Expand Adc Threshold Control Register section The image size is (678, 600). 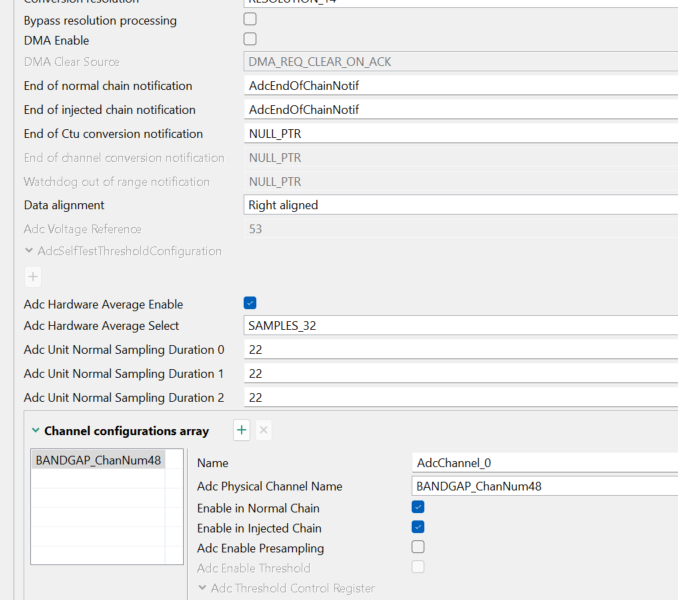click(x=203, y=588)
